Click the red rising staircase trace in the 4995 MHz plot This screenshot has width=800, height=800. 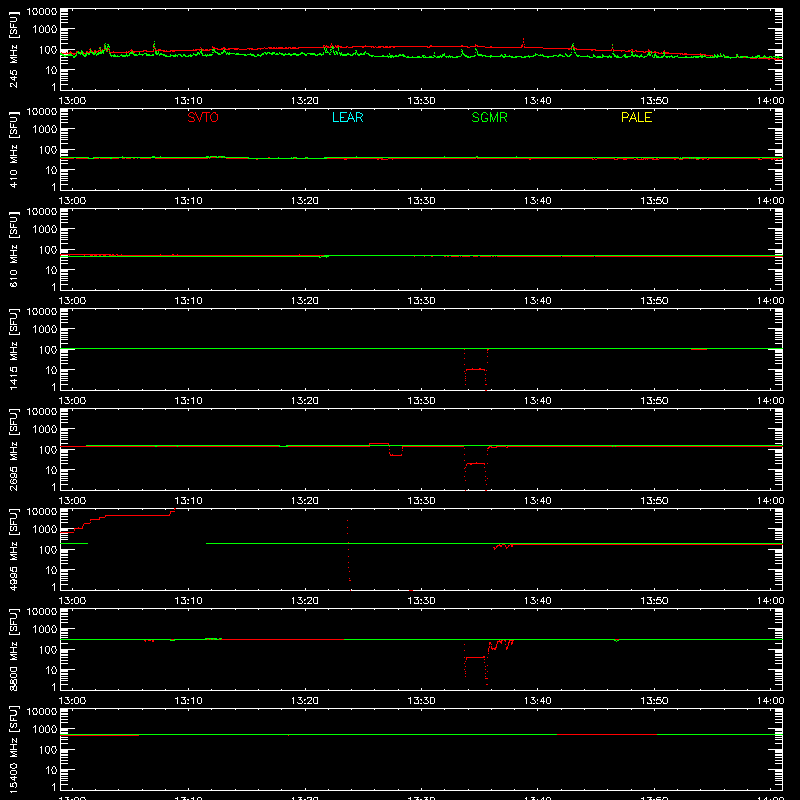pos(118,519)
